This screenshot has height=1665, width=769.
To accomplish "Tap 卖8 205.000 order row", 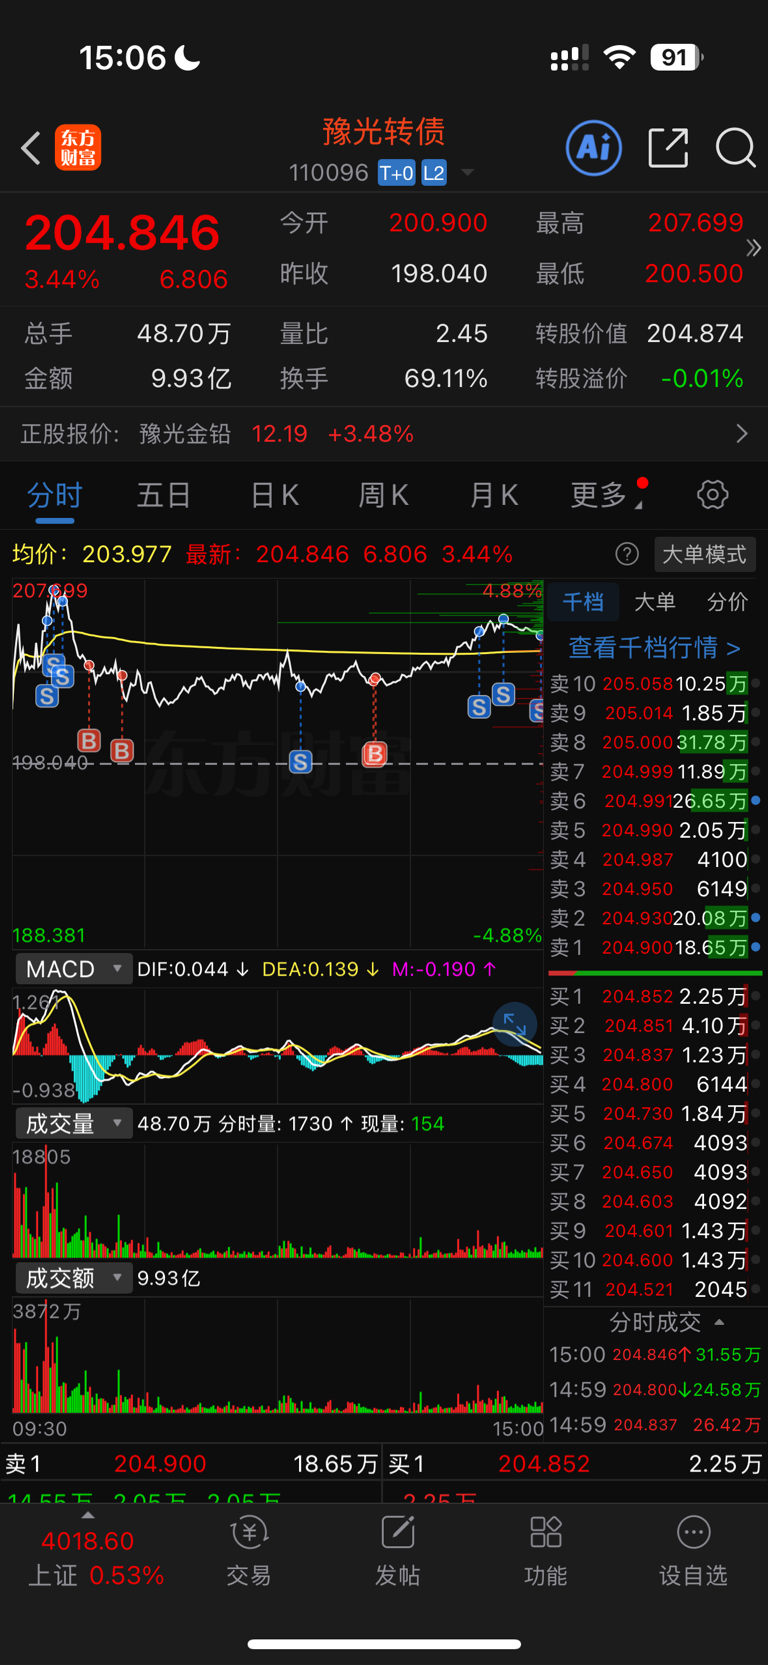I will [655, 742].
